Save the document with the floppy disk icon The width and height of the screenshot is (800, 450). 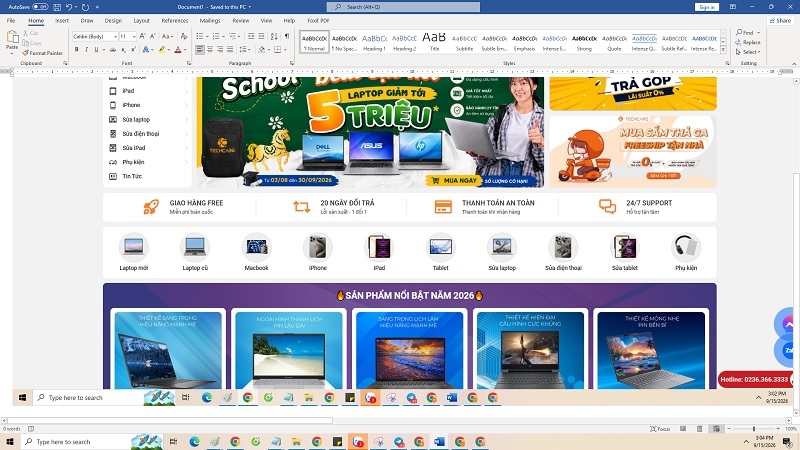pos(57,7)
